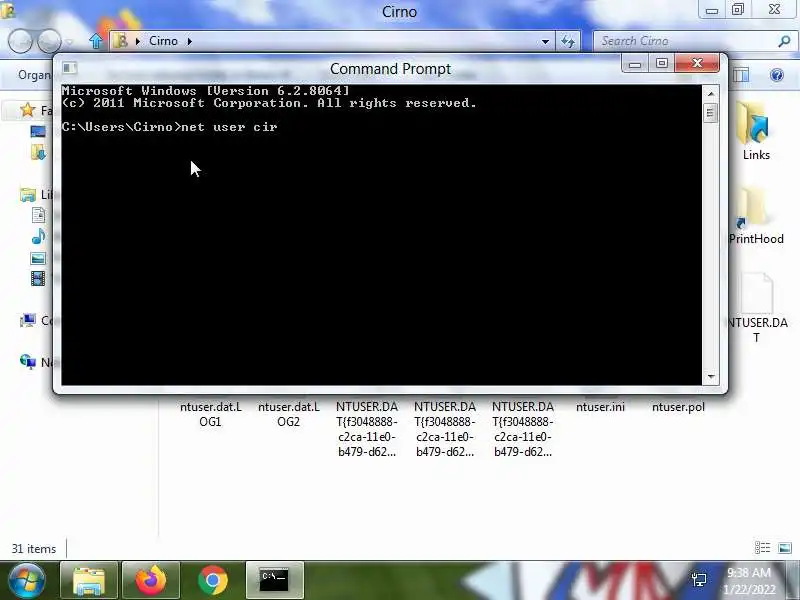800x600 pixels.
Task: Select the ntuser.dat.LOG2 file
Action: tap(289, 414)
